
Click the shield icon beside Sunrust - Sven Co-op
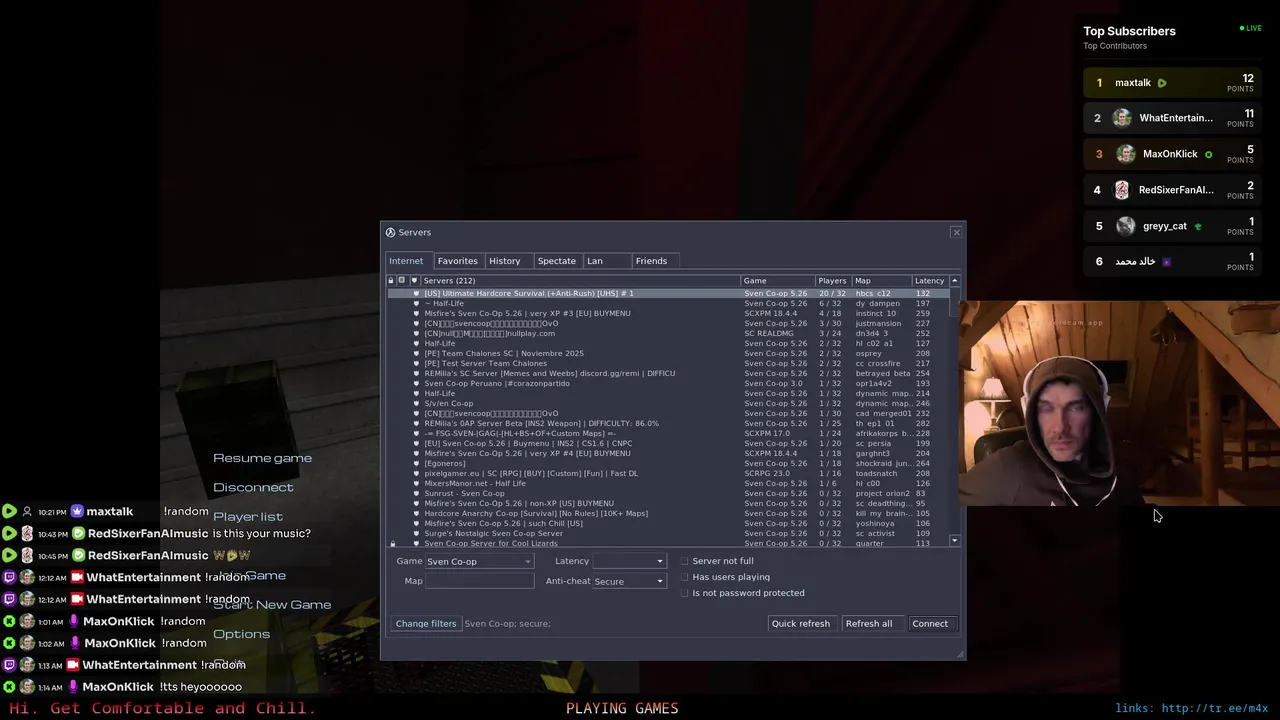click(x=416, y=494)
